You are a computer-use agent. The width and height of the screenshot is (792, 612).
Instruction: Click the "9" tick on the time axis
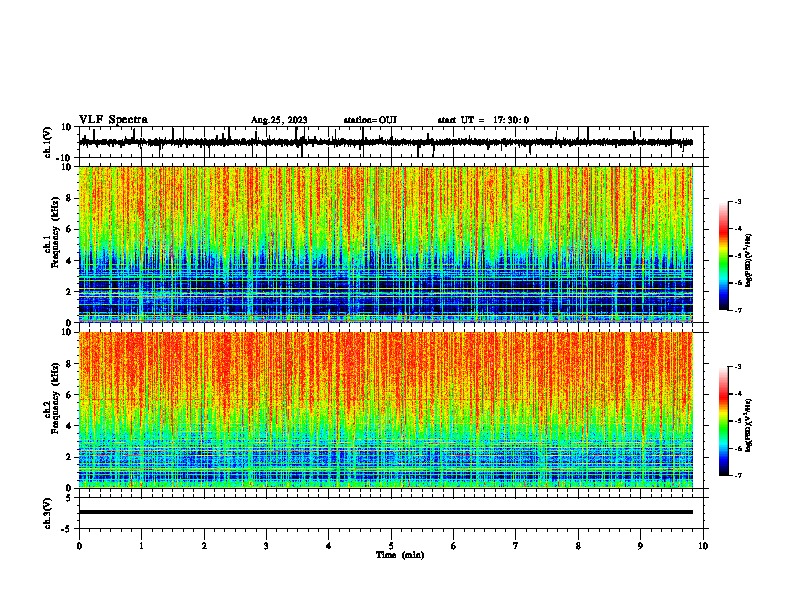(640, 546)
